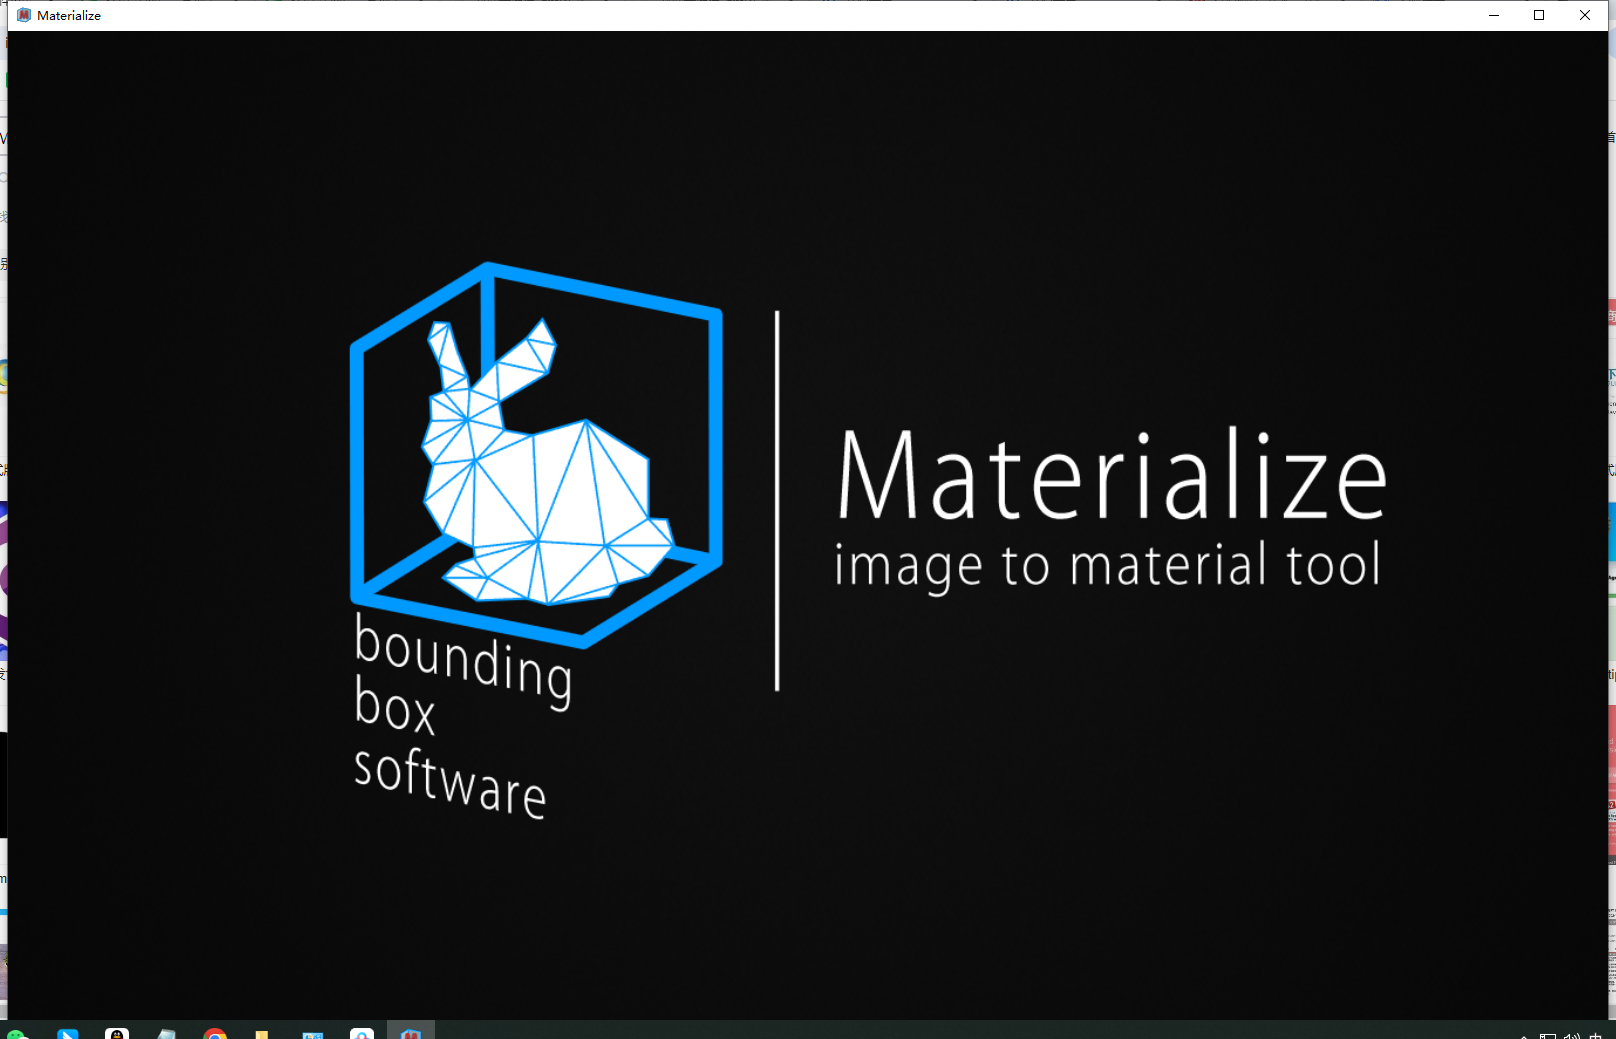Click the Materialize app icon in title bar
This screenshot has width=1616, height=1039.
coord(24,15)
